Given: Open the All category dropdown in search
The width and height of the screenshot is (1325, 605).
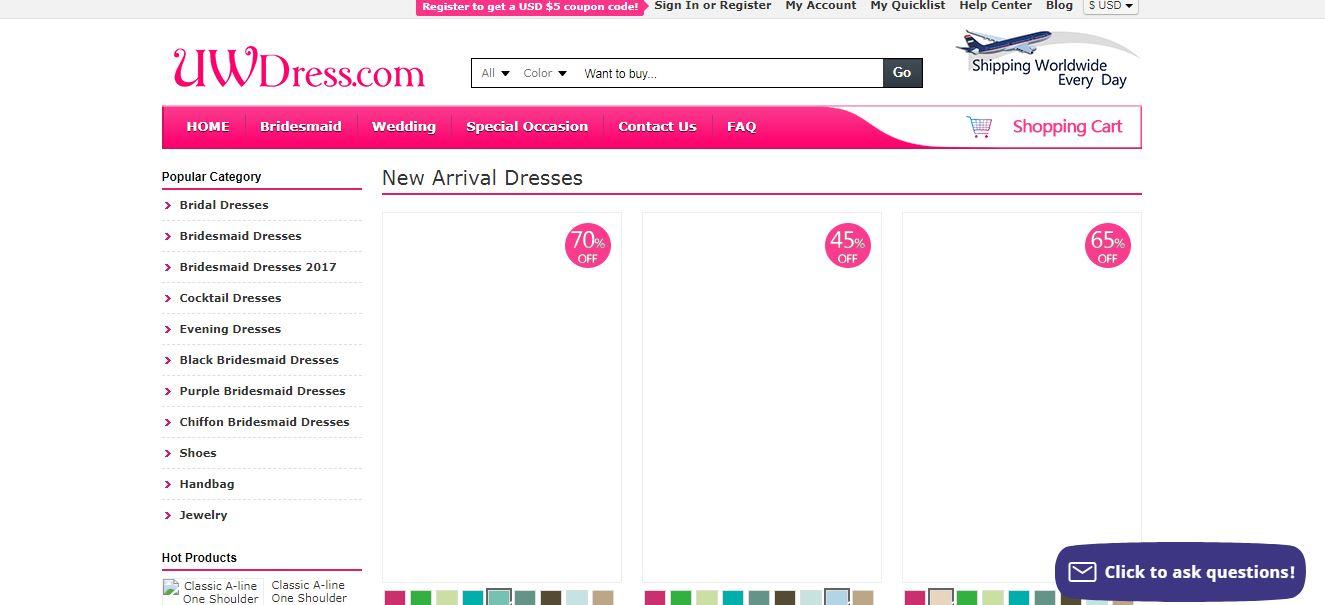Looking at the screenshot, I should click(495, 73).
